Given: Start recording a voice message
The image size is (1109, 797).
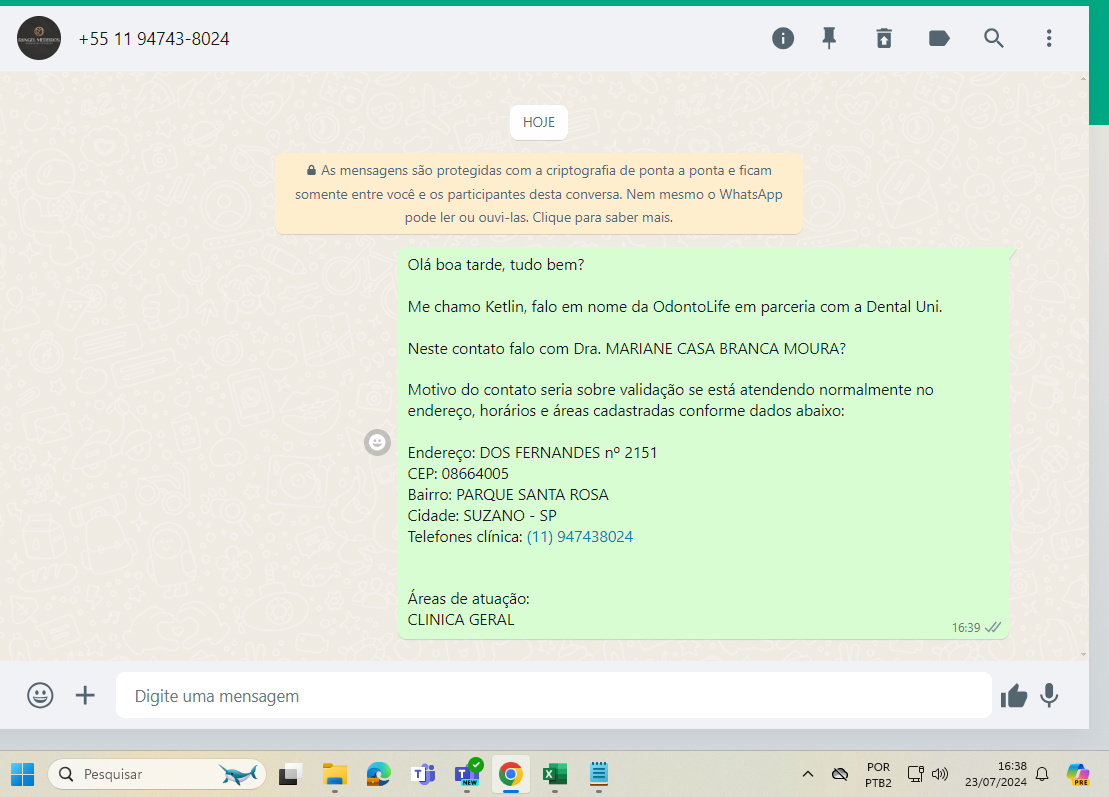Looking at the screenshot, I should point(1050,696).
